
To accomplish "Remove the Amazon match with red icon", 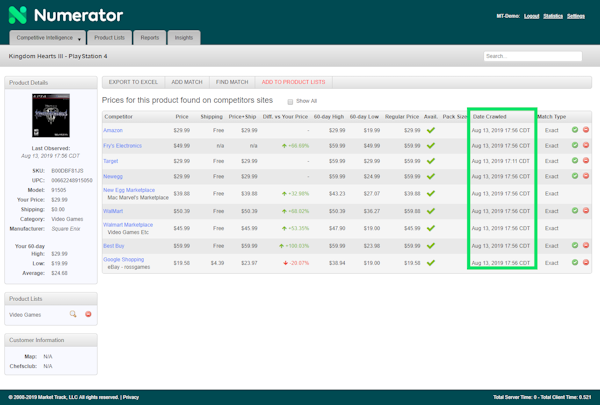I will (586, 130).
